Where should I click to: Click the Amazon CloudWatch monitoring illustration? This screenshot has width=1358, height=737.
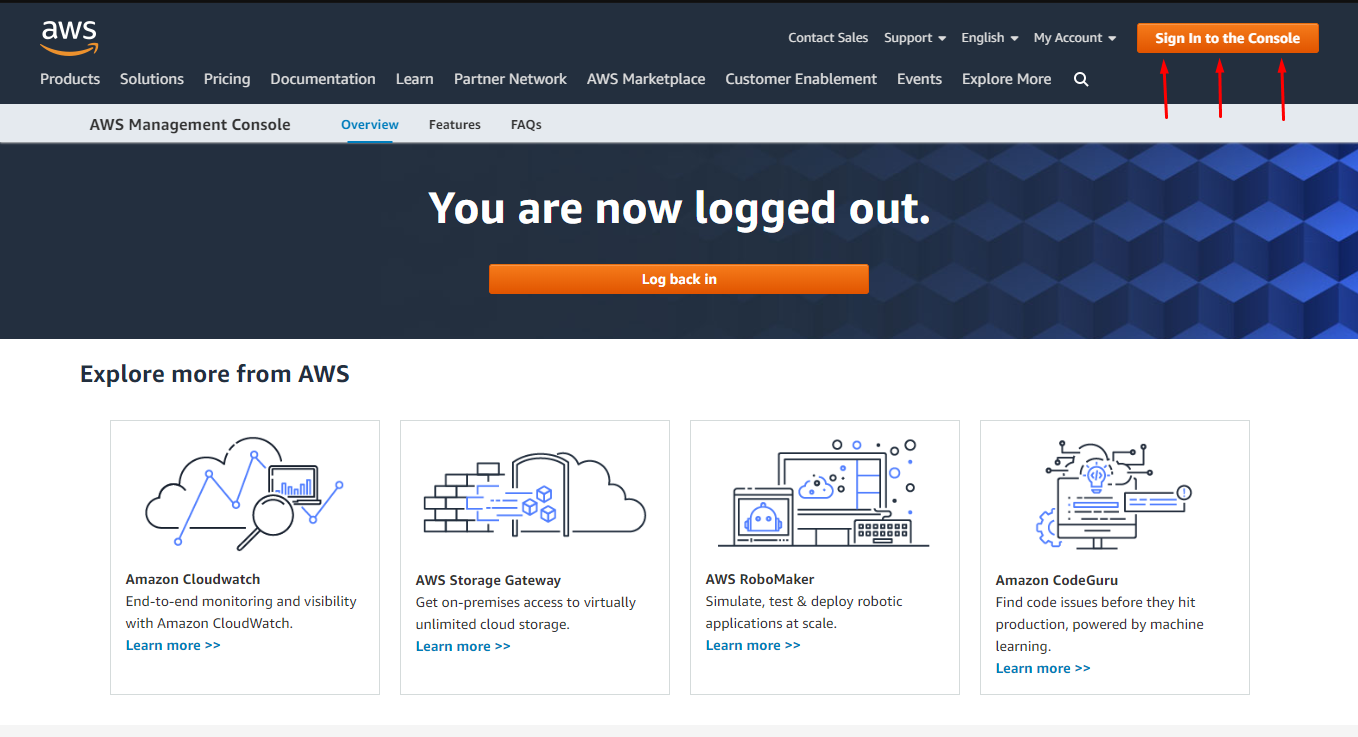point(244,492)
